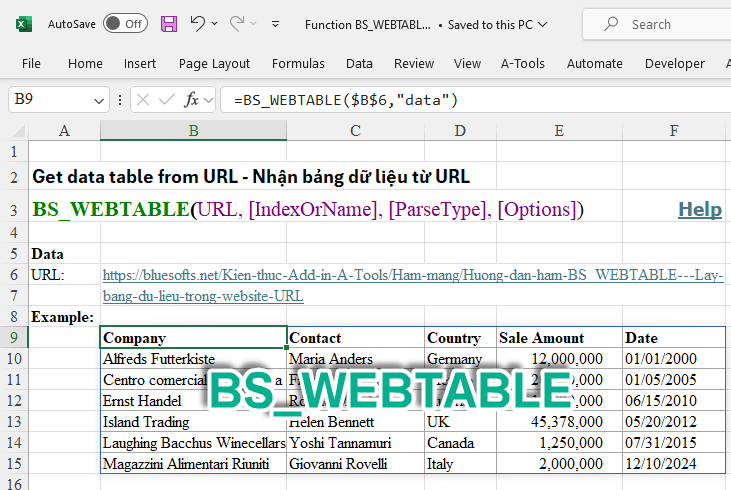
Task: Switch to the Developer tab
Action: (x=675, y=63)
